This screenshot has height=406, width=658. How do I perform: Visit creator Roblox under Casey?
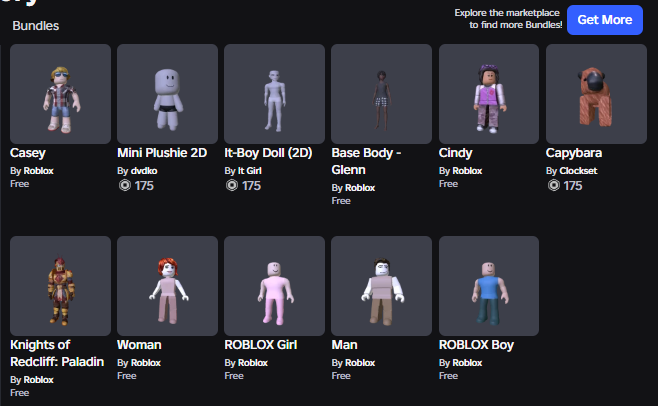pos(39,171)
